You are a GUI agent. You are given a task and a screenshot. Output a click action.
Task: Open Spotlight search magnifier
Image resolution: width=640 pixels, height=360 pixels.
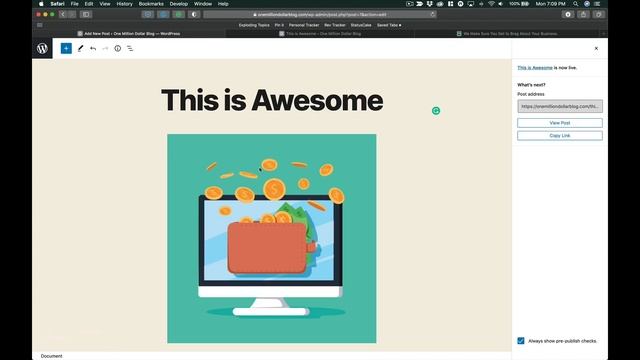tap(576, 4)
